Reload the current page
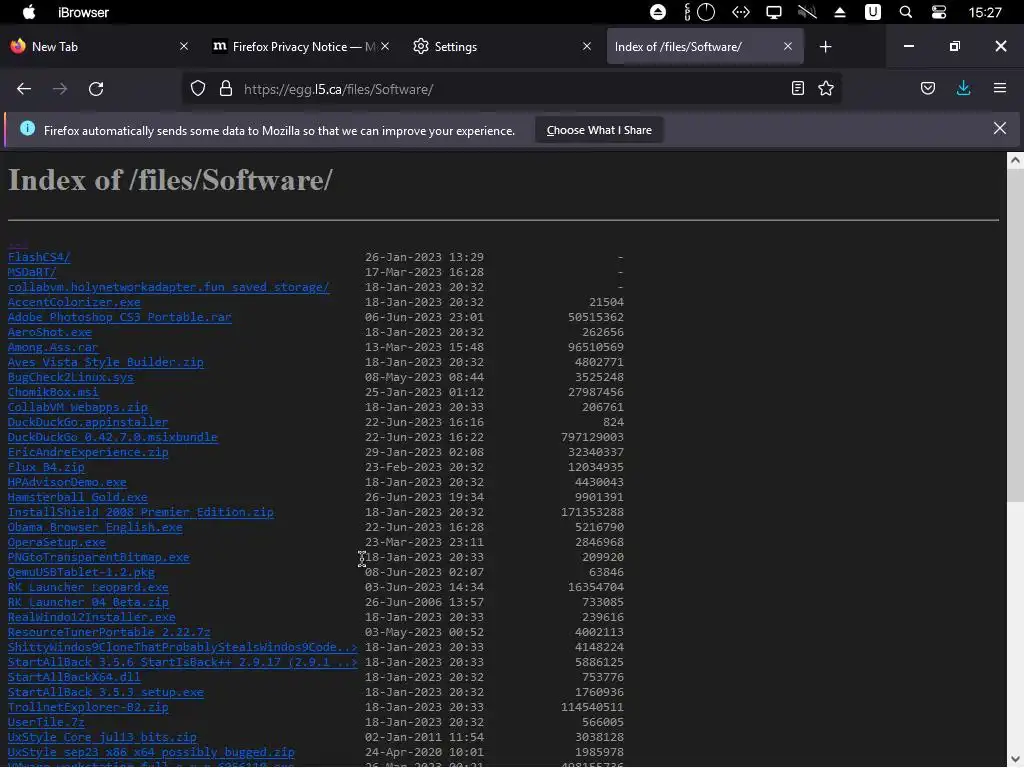Viewport: 1024px width, 768px height. [96, 89]
